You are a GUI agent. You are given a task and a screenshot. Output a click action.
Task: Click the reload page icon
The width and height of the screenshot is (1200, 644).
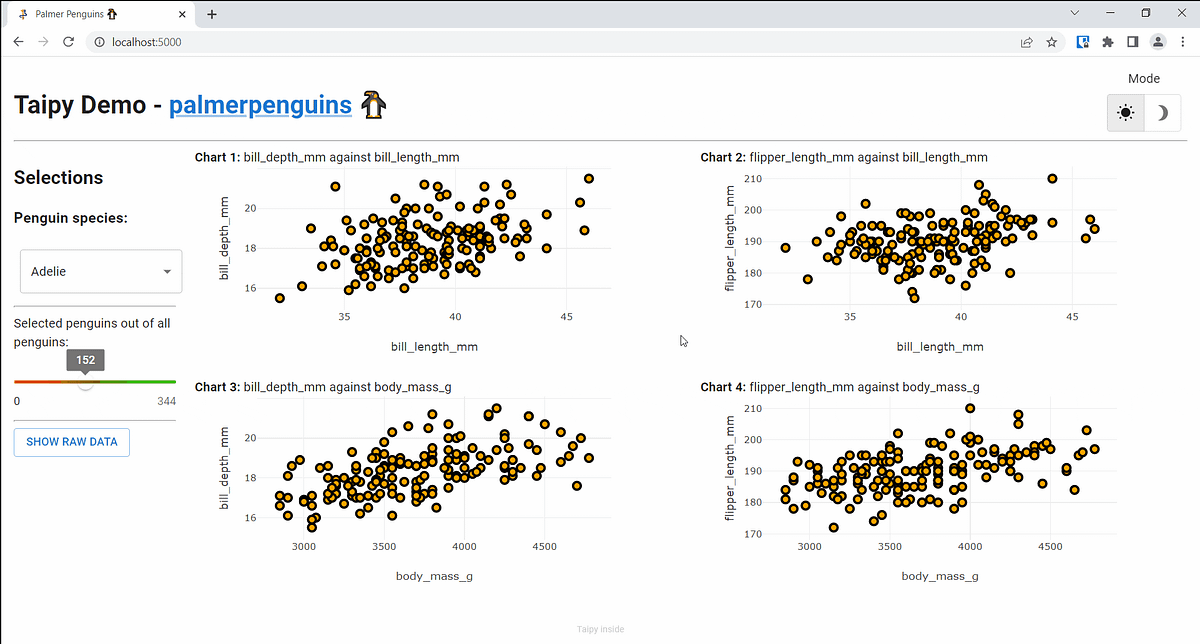(x=67, y=41)
